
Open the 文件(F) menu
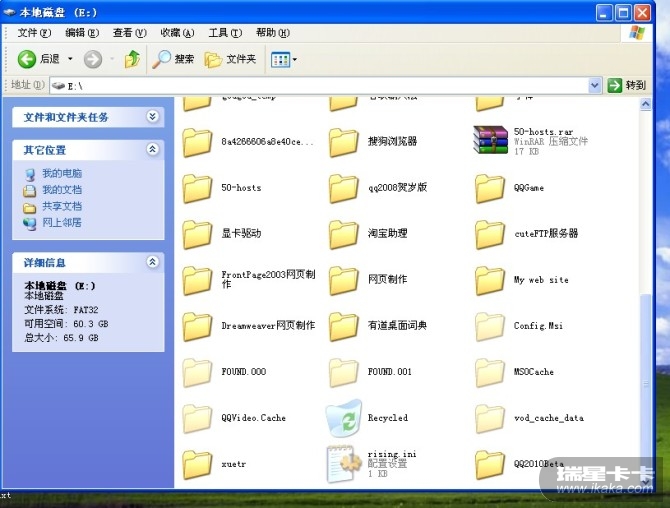coord(34,33)
